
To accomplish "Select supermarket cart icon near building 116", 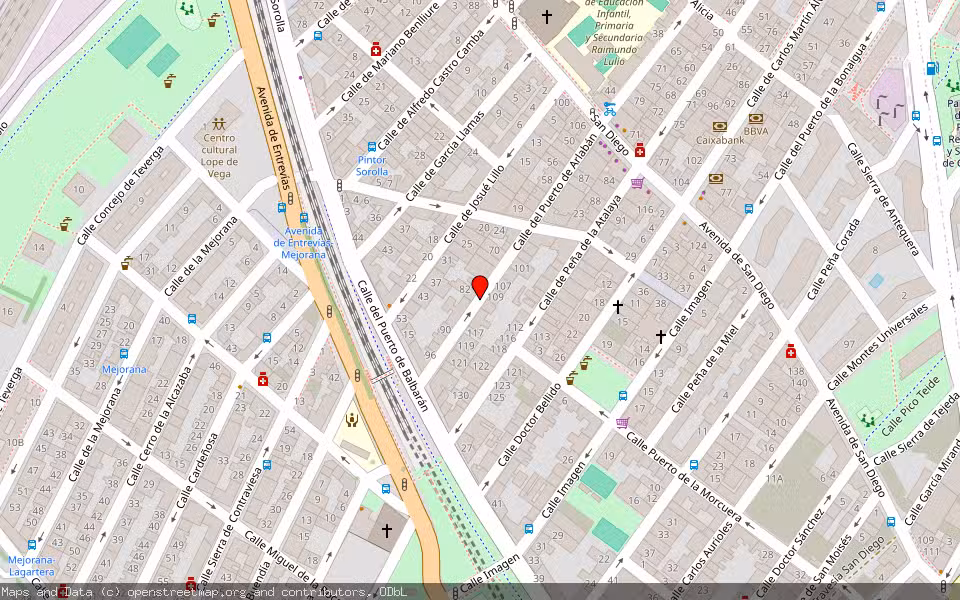I will click(x=637, y=182).
